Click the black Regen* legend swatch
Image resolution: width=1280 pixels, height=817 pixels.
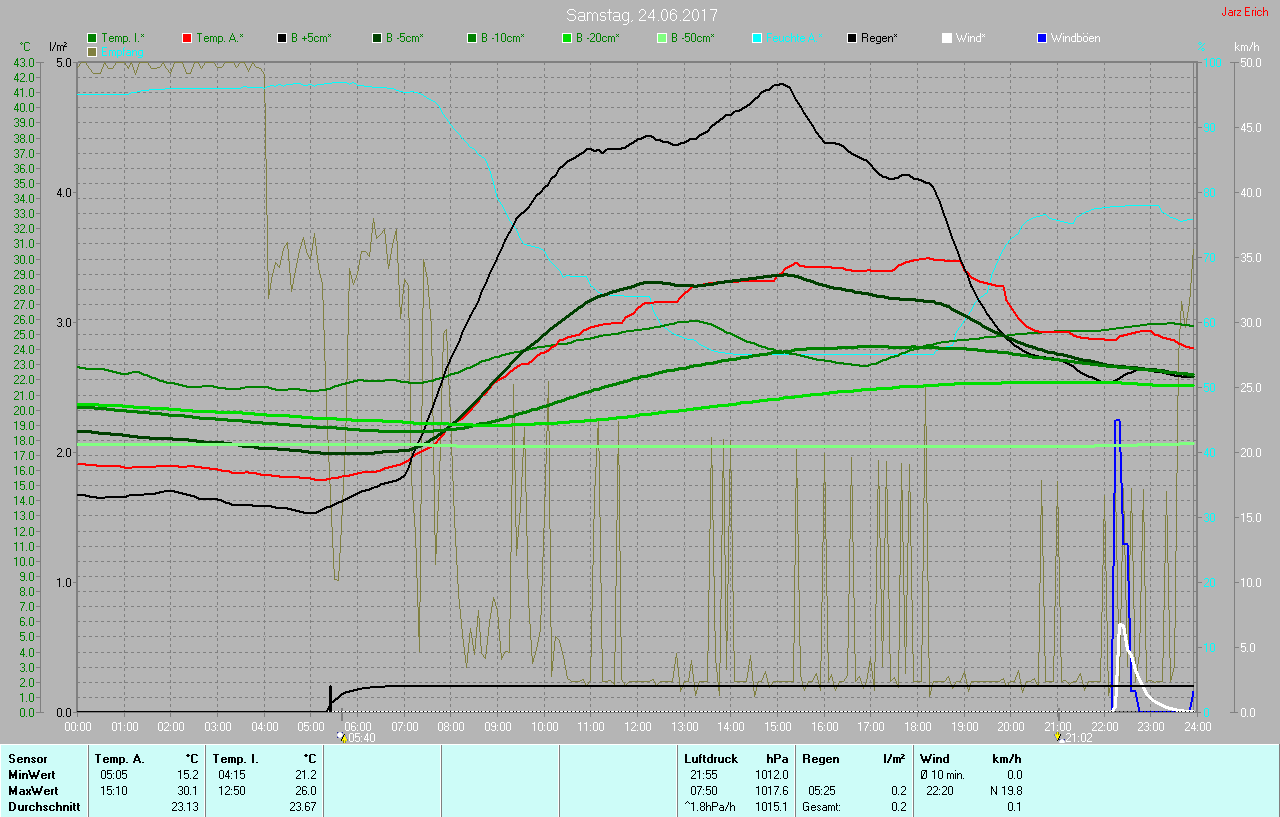pyautogui.click(x=851, y=38)
